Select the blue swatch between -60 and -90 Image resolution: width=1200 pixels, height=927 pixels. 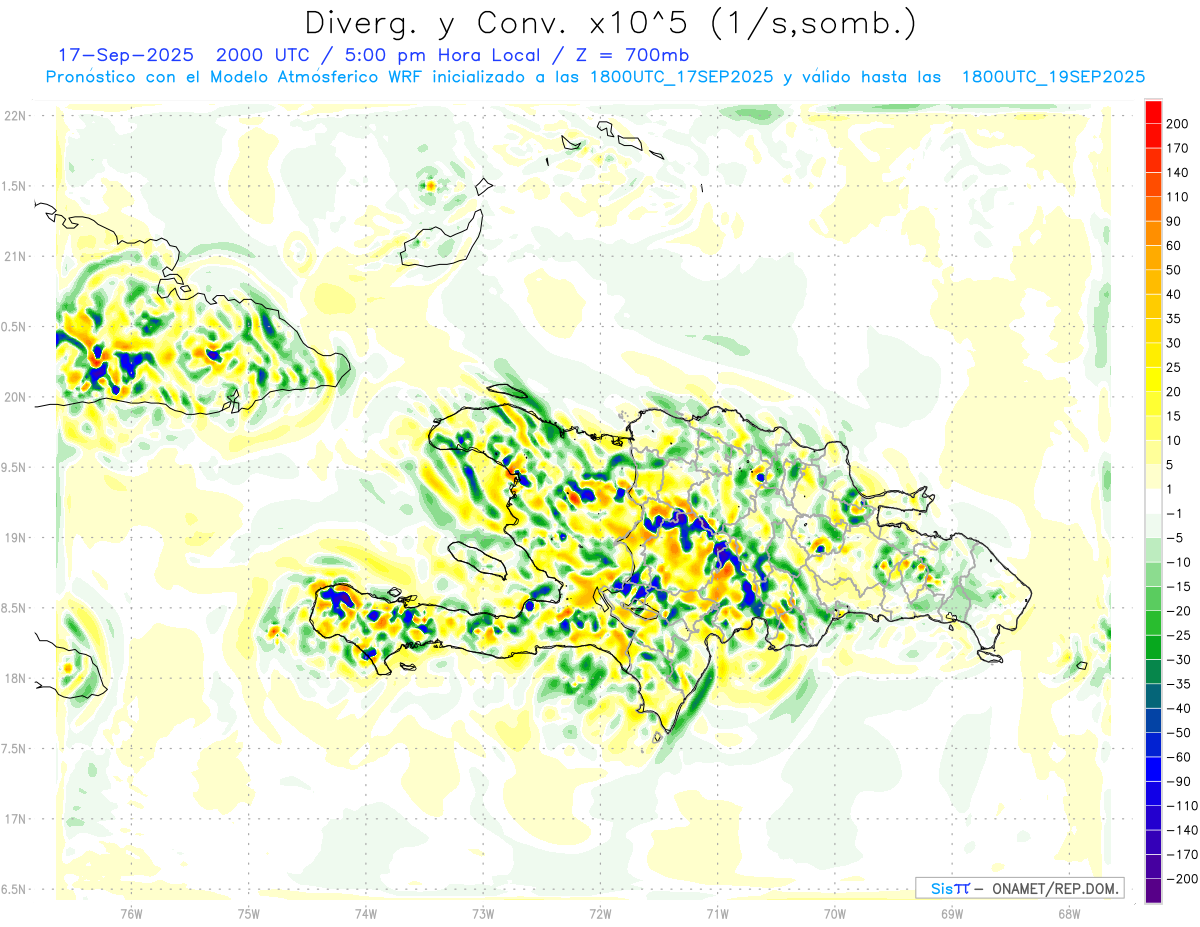point(1153,769)
